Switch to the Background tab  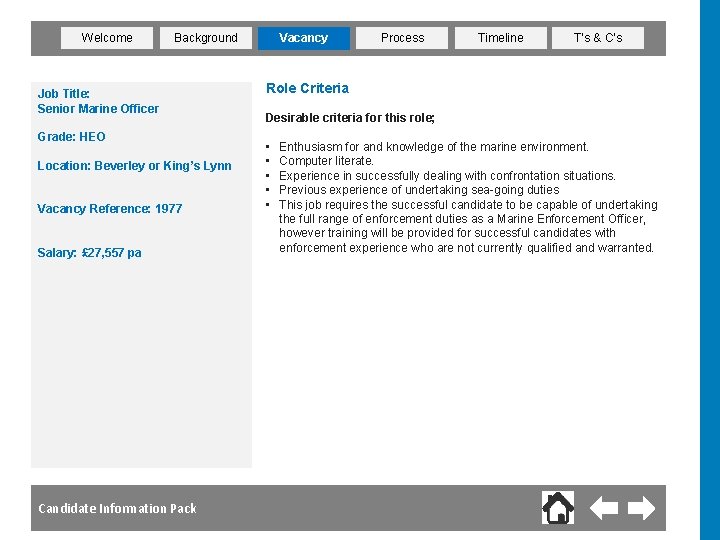click(x=206, y=38)
